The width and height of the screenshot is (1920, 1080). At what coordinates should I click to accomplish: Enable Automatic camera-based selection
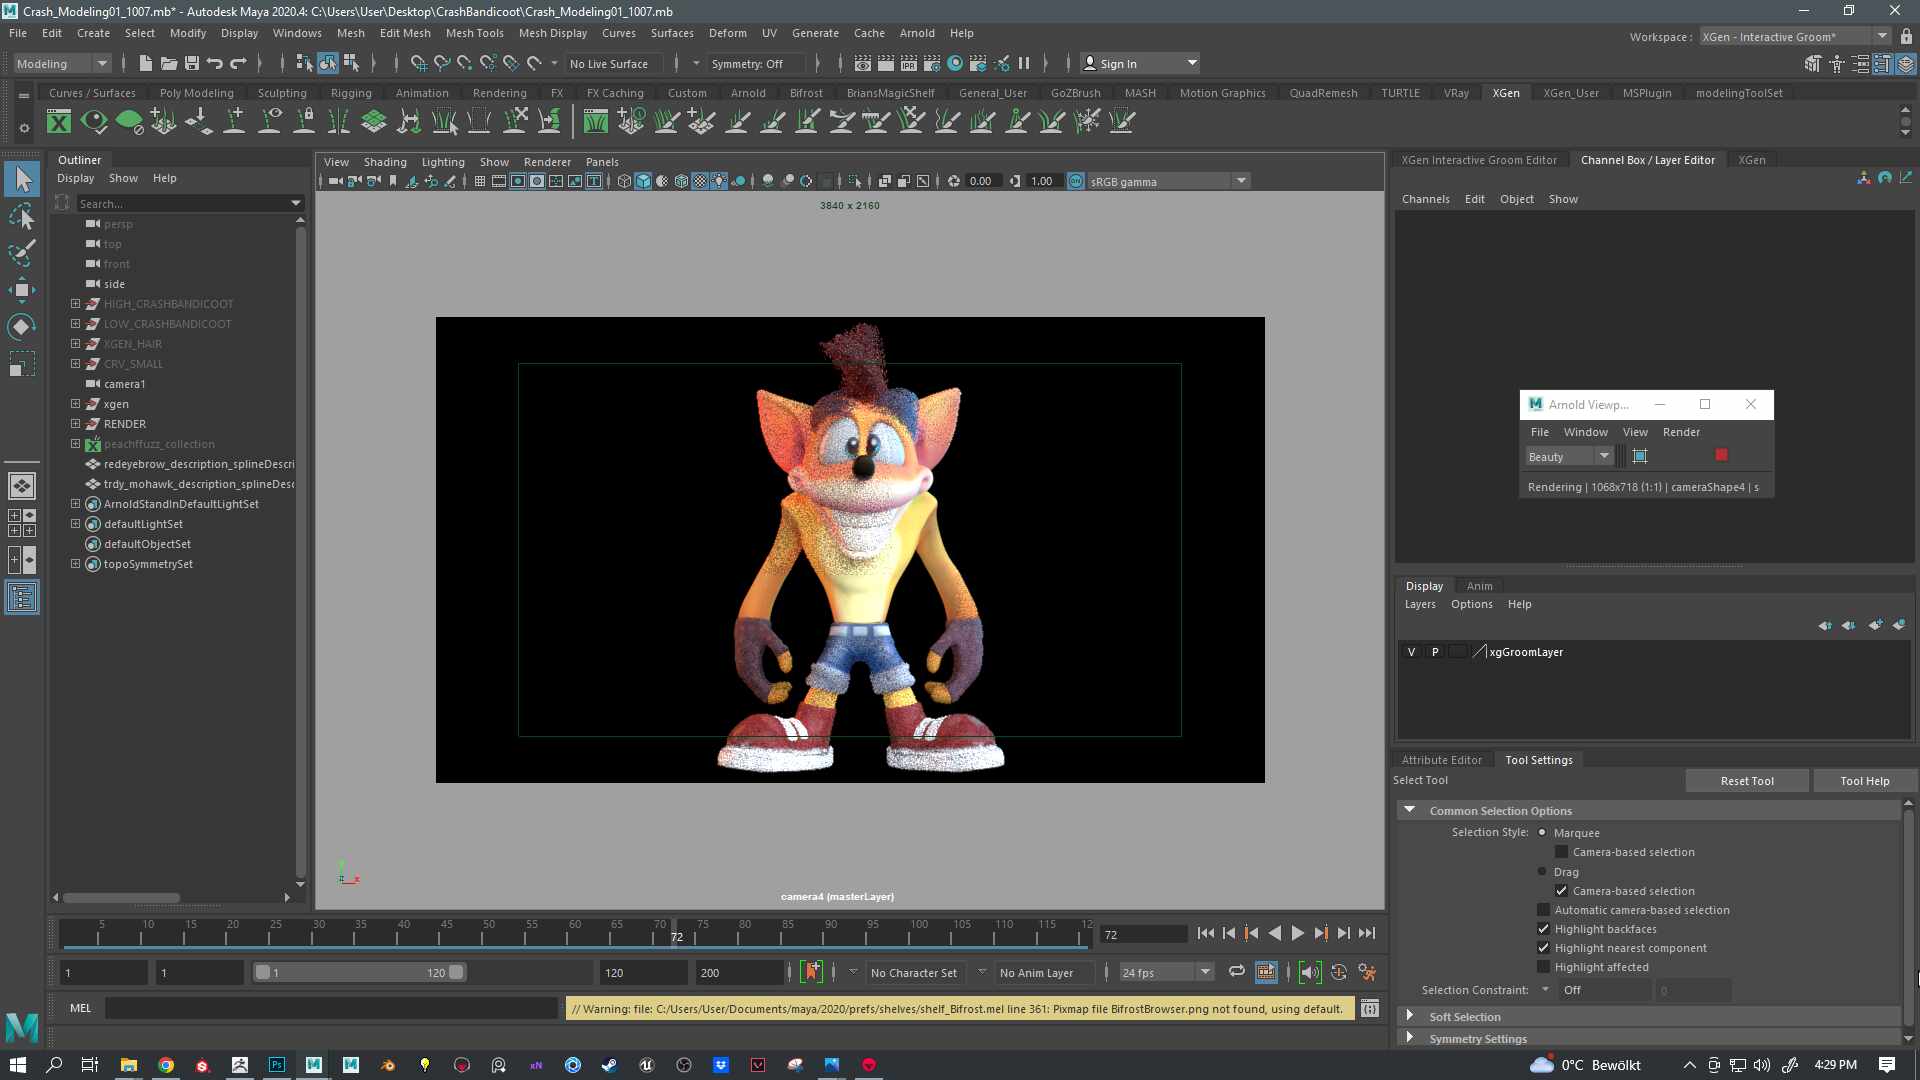(1543, 910)
